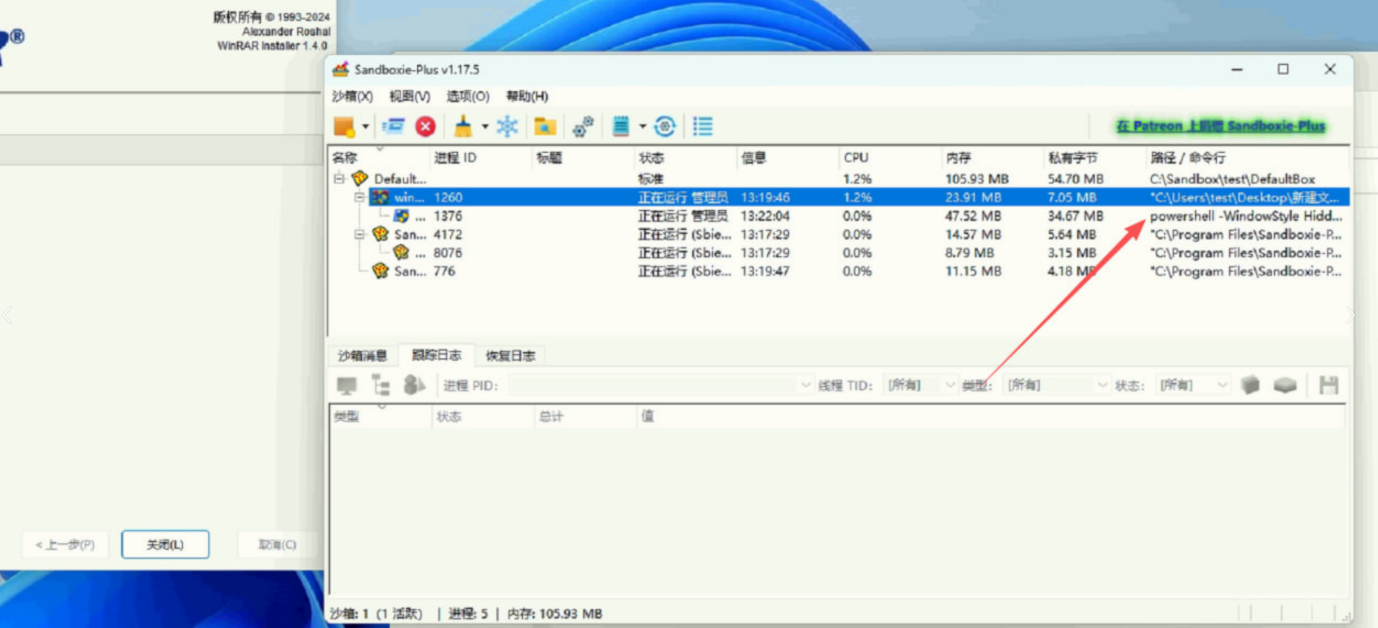Click the users icon in trace log toolbar
The width and height of the screenshot is (1378, 628).
click(x=414, y=385)
